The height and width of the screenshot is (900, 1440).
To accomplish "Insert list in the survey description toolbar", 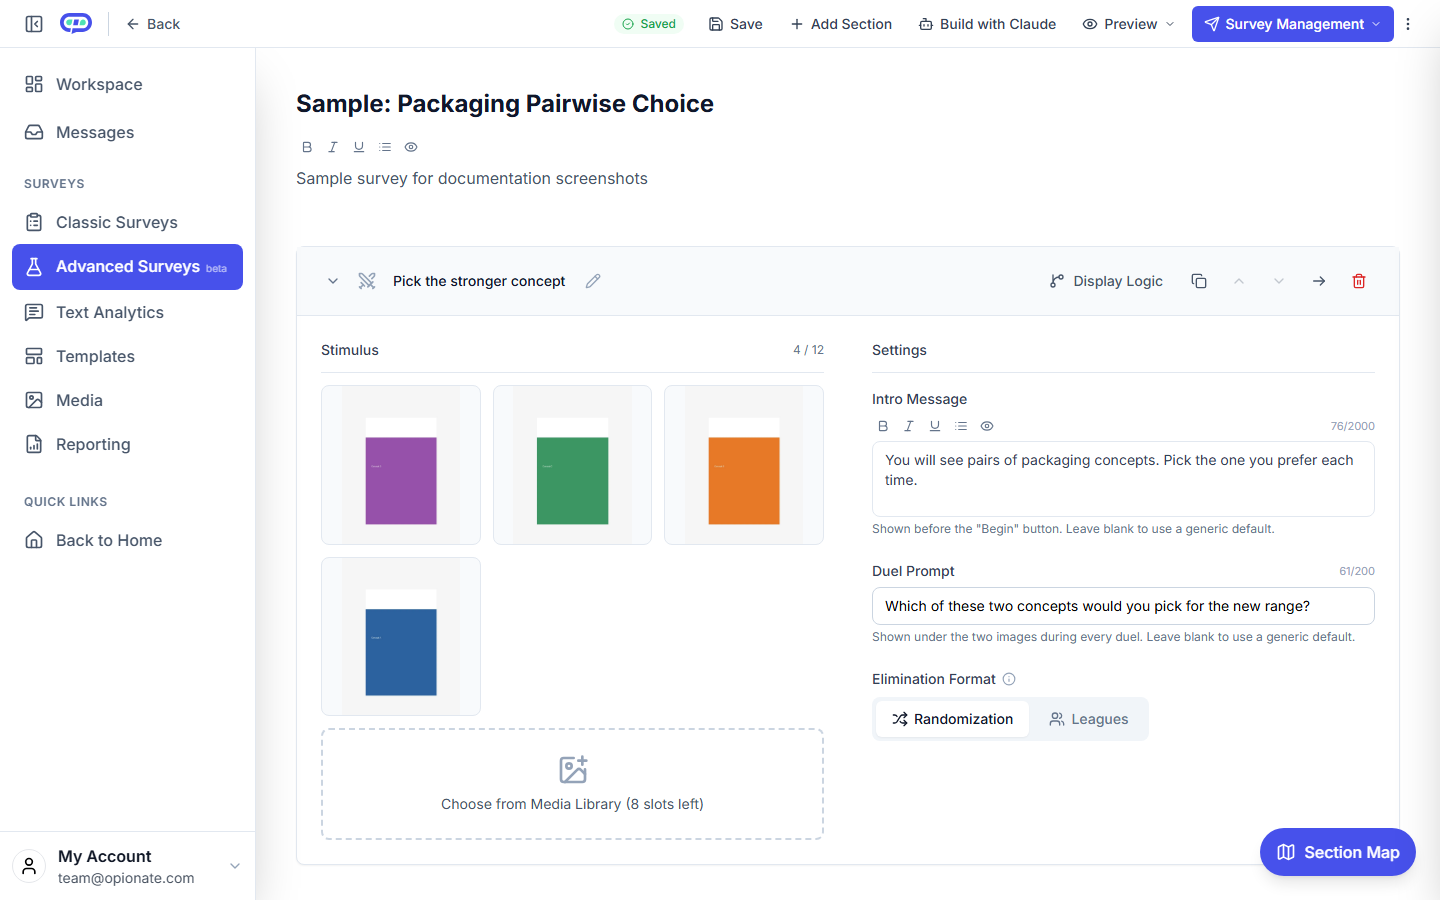I will click(385, 147).
